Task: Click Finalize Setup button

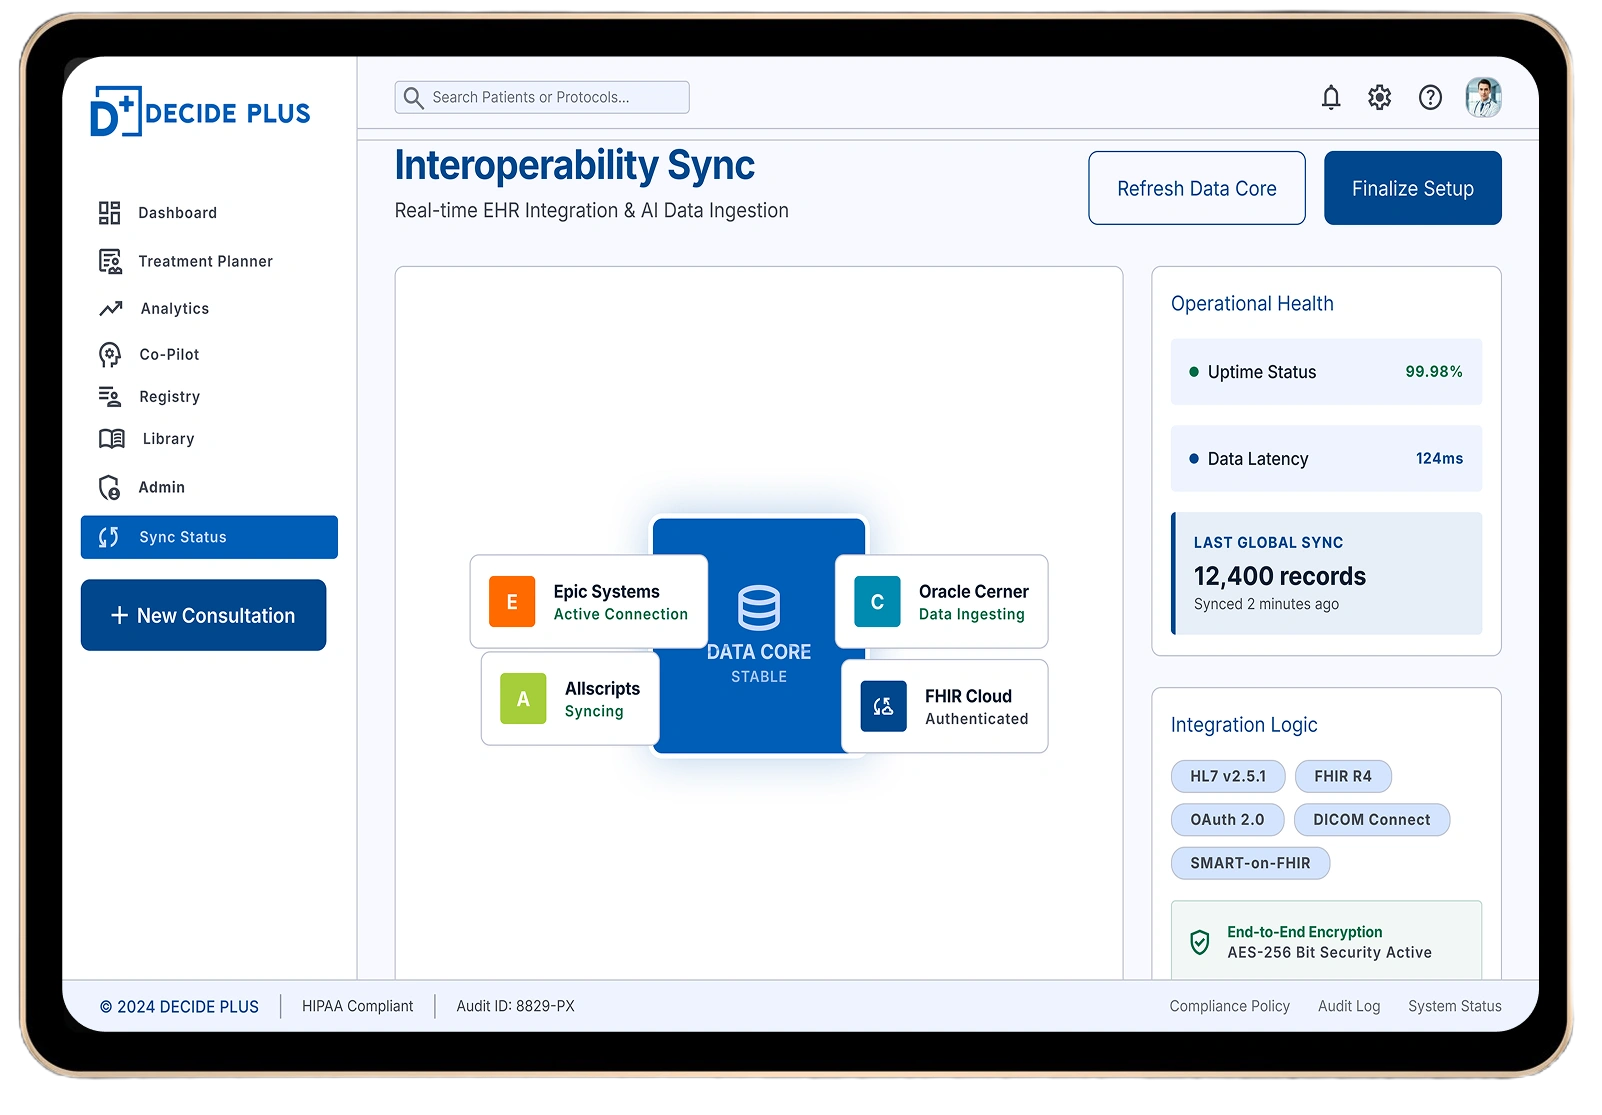Action: coord(1413,188)
